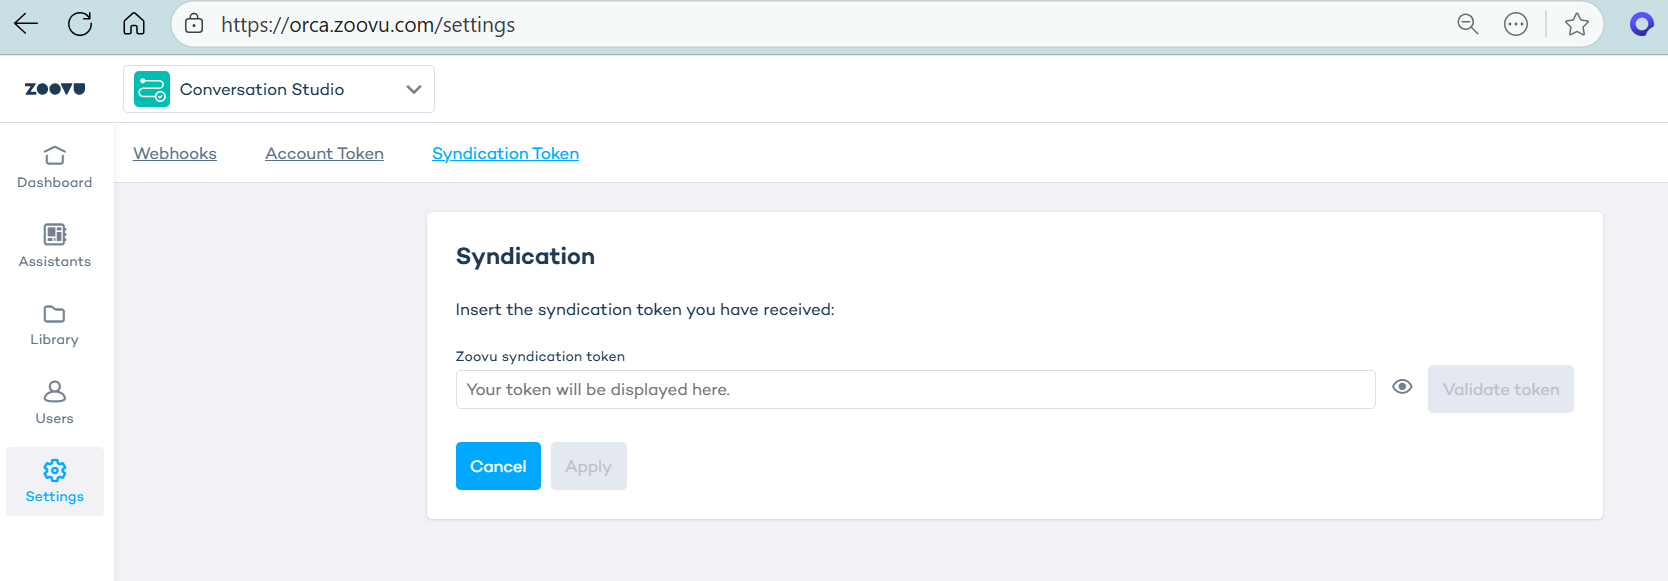The image size is (1668, 581).
Task: Select the Assistants icon in the sidebar
Action: (x=55, y=245)
